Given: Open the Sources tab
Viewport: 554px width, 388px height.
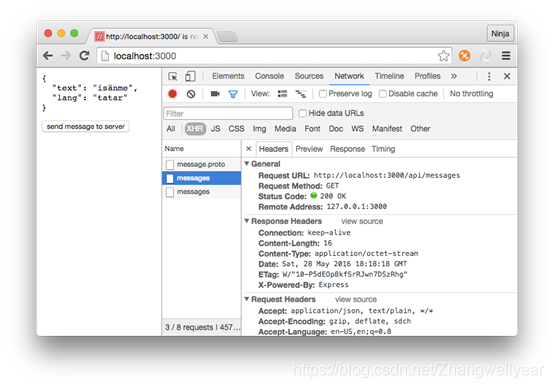Looking at the screenshot, I should point(309,76).
